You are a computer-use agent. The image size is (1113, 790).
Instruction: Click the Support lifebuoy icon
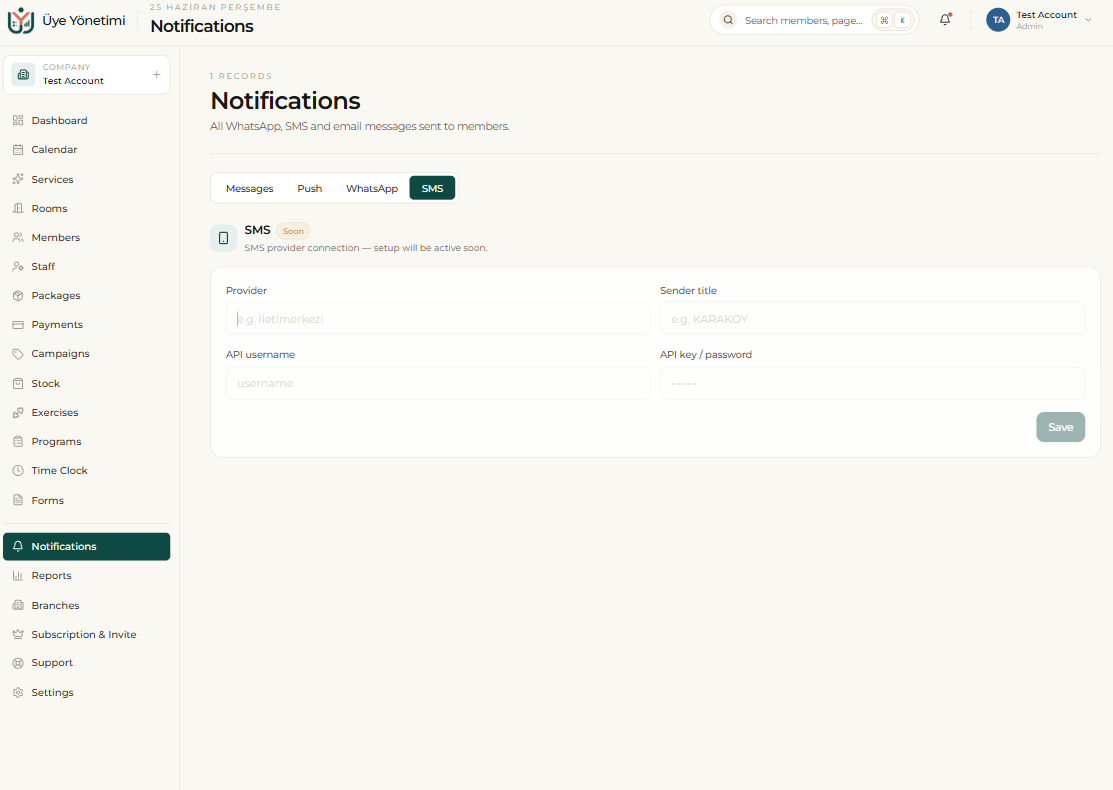click(18, 664)
